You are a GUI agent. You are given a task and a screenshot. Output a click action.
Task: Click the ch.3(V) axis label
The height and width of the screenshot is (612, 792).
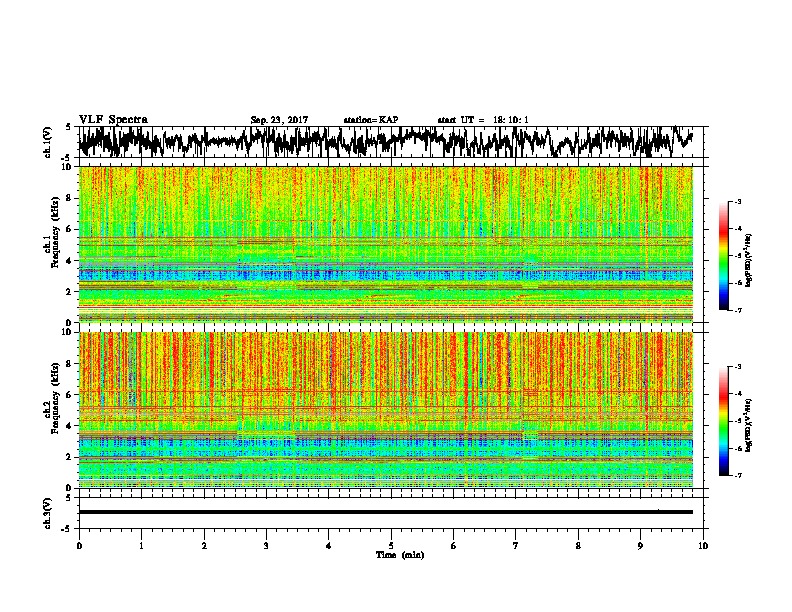tap(48, 514)
